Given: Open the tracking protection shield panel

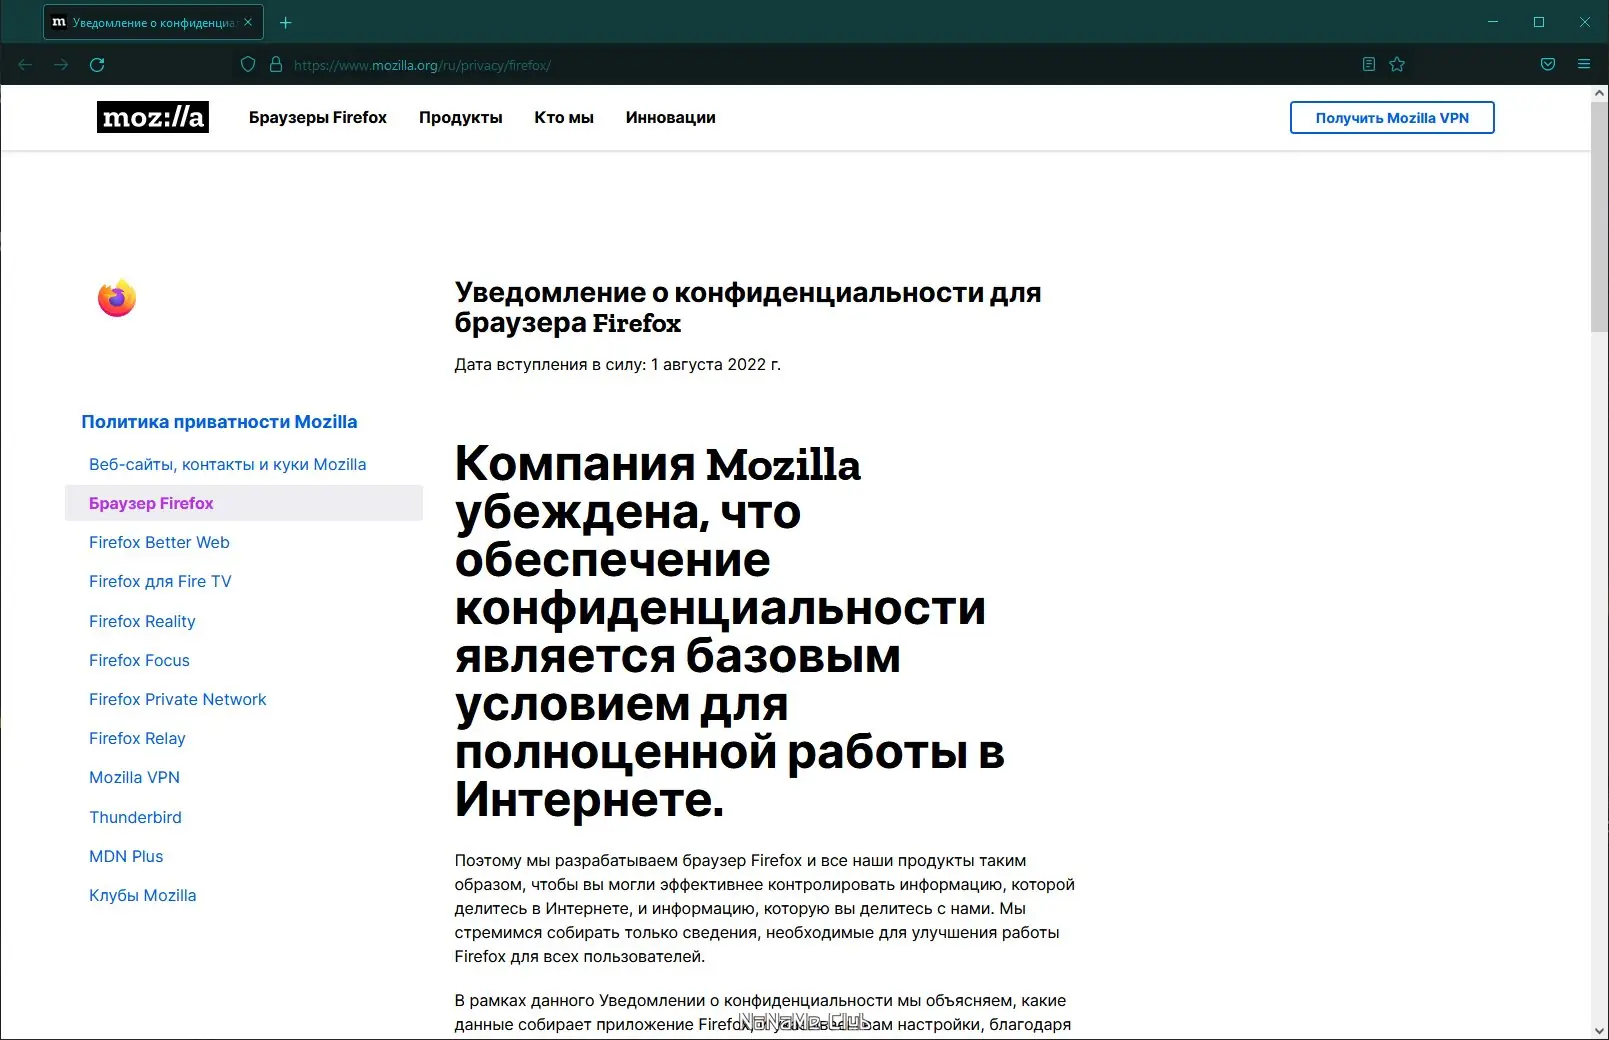Looking at the screenshot, I should coord(246,63).
